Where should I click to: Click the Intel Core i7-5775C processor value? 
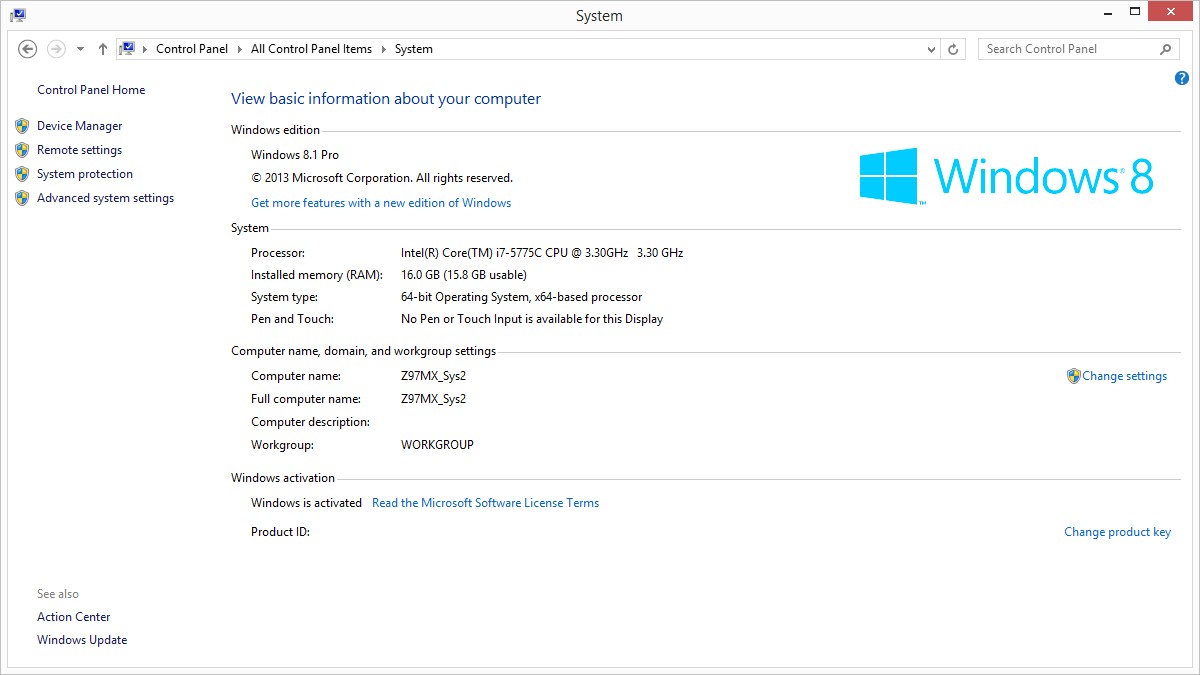tap(542, 253)
